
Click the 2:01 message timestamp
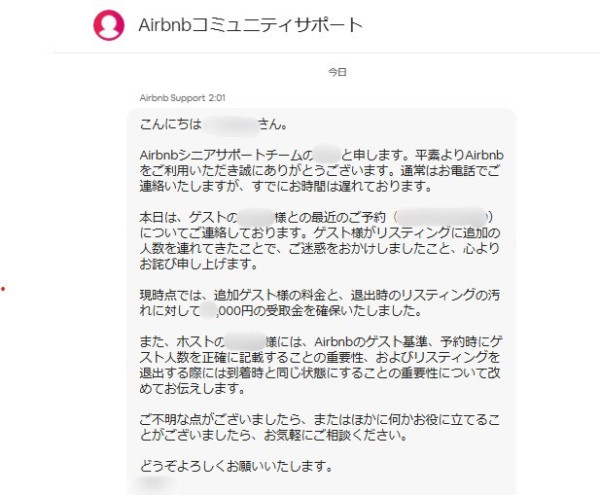[216, 98]
